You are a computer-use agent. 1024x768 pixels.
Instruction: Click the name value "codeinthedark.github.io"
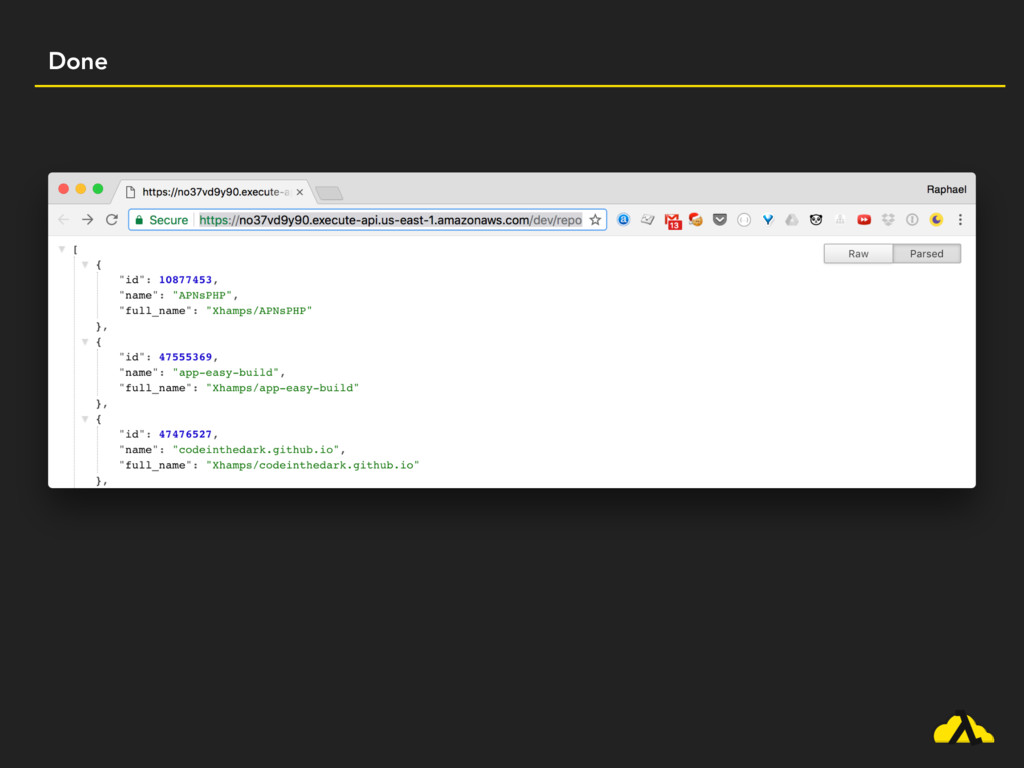tap(256, 449)
